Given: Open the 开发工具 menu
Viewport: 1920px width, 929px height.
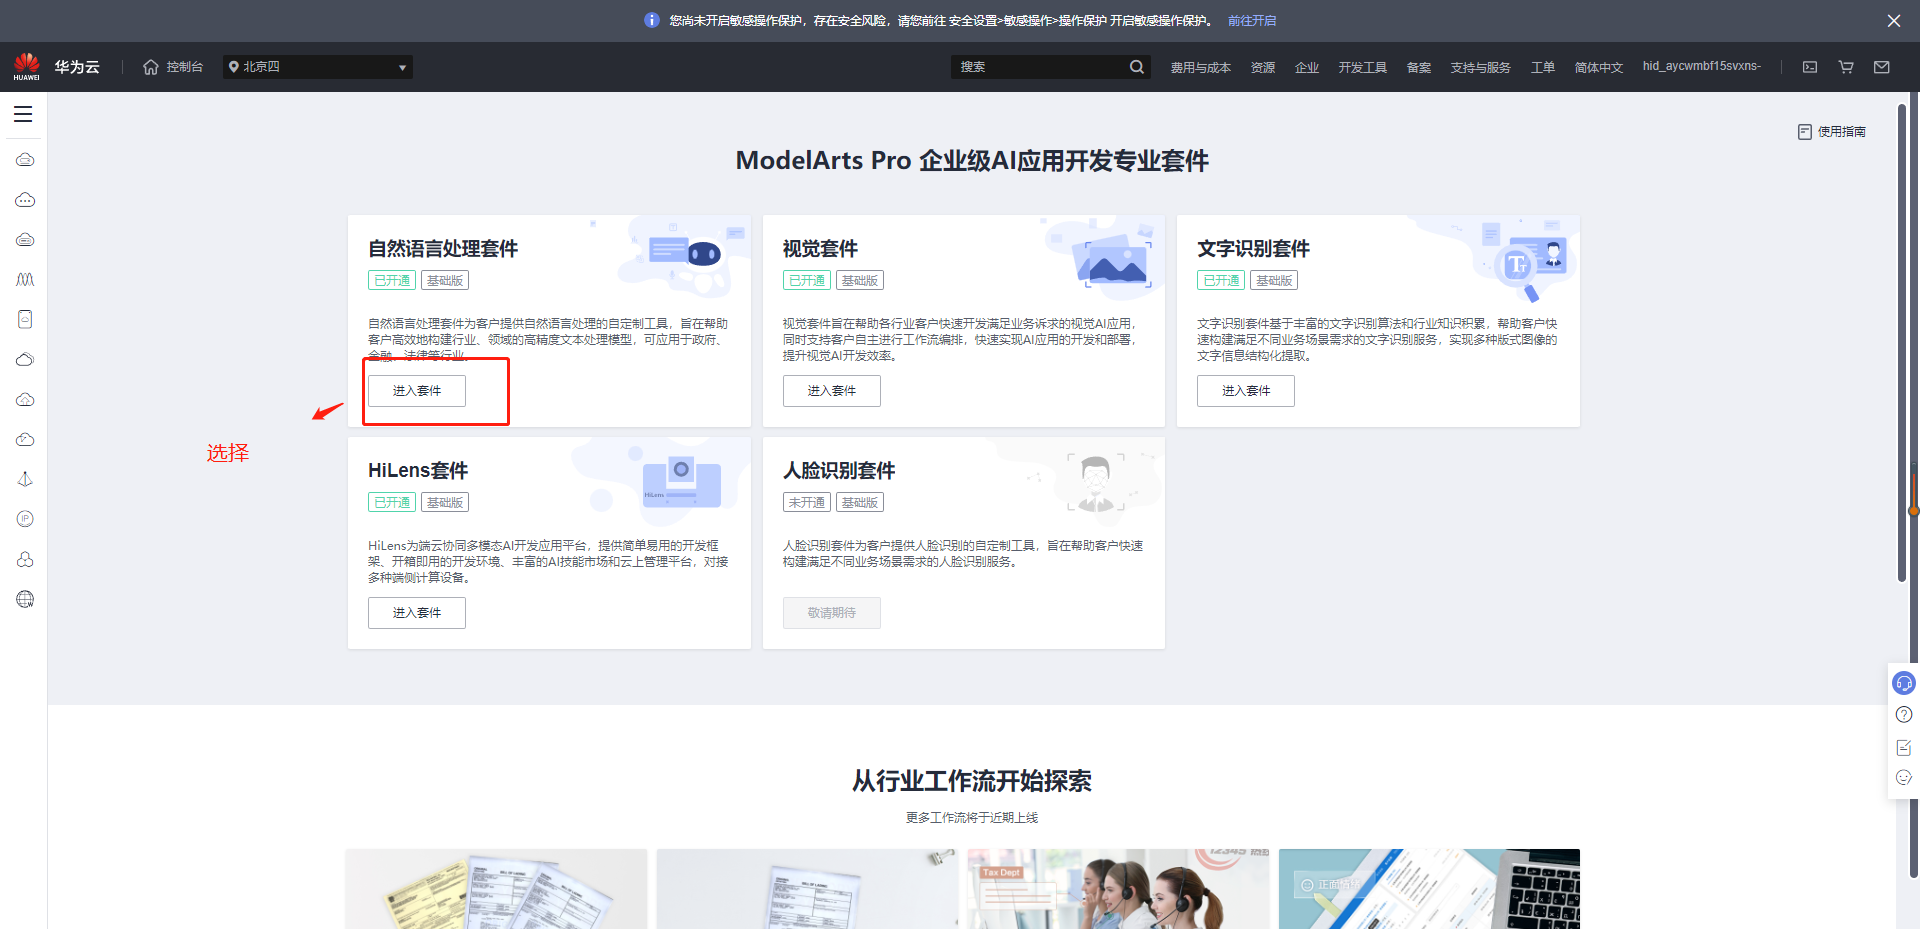Looking at the screenshot, I should tap(1362, 67).
